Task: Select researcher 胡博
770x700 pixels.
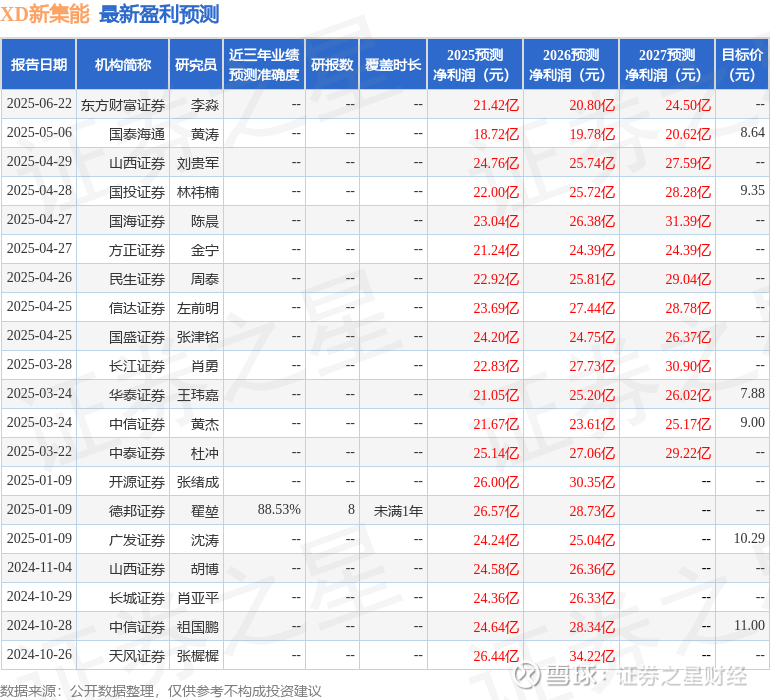Action: (205, 569)
